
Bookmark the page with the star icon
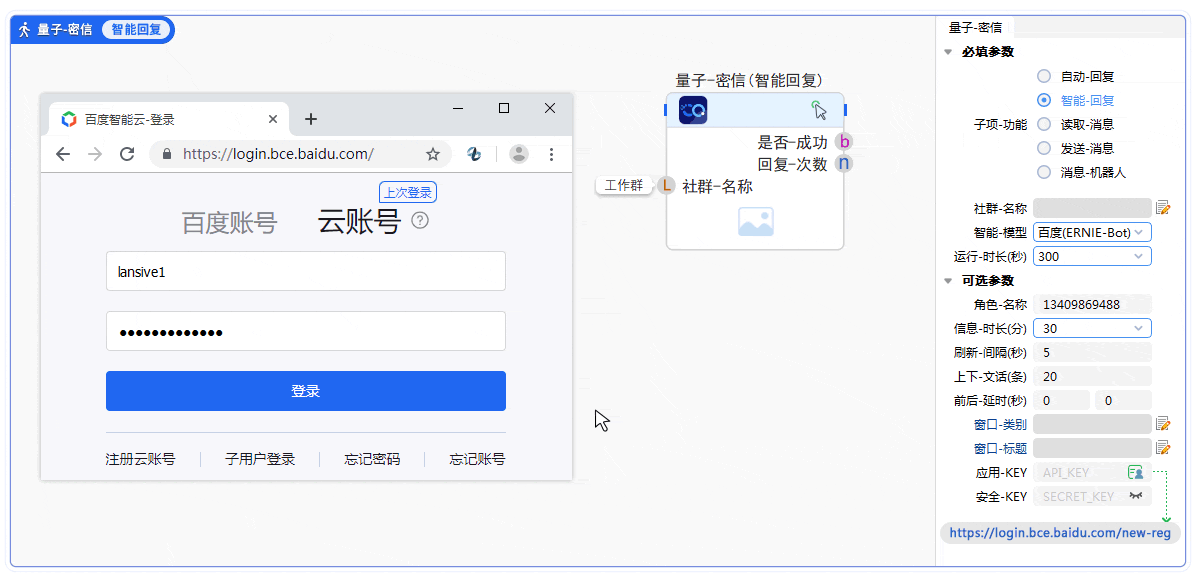pos(433,154)
